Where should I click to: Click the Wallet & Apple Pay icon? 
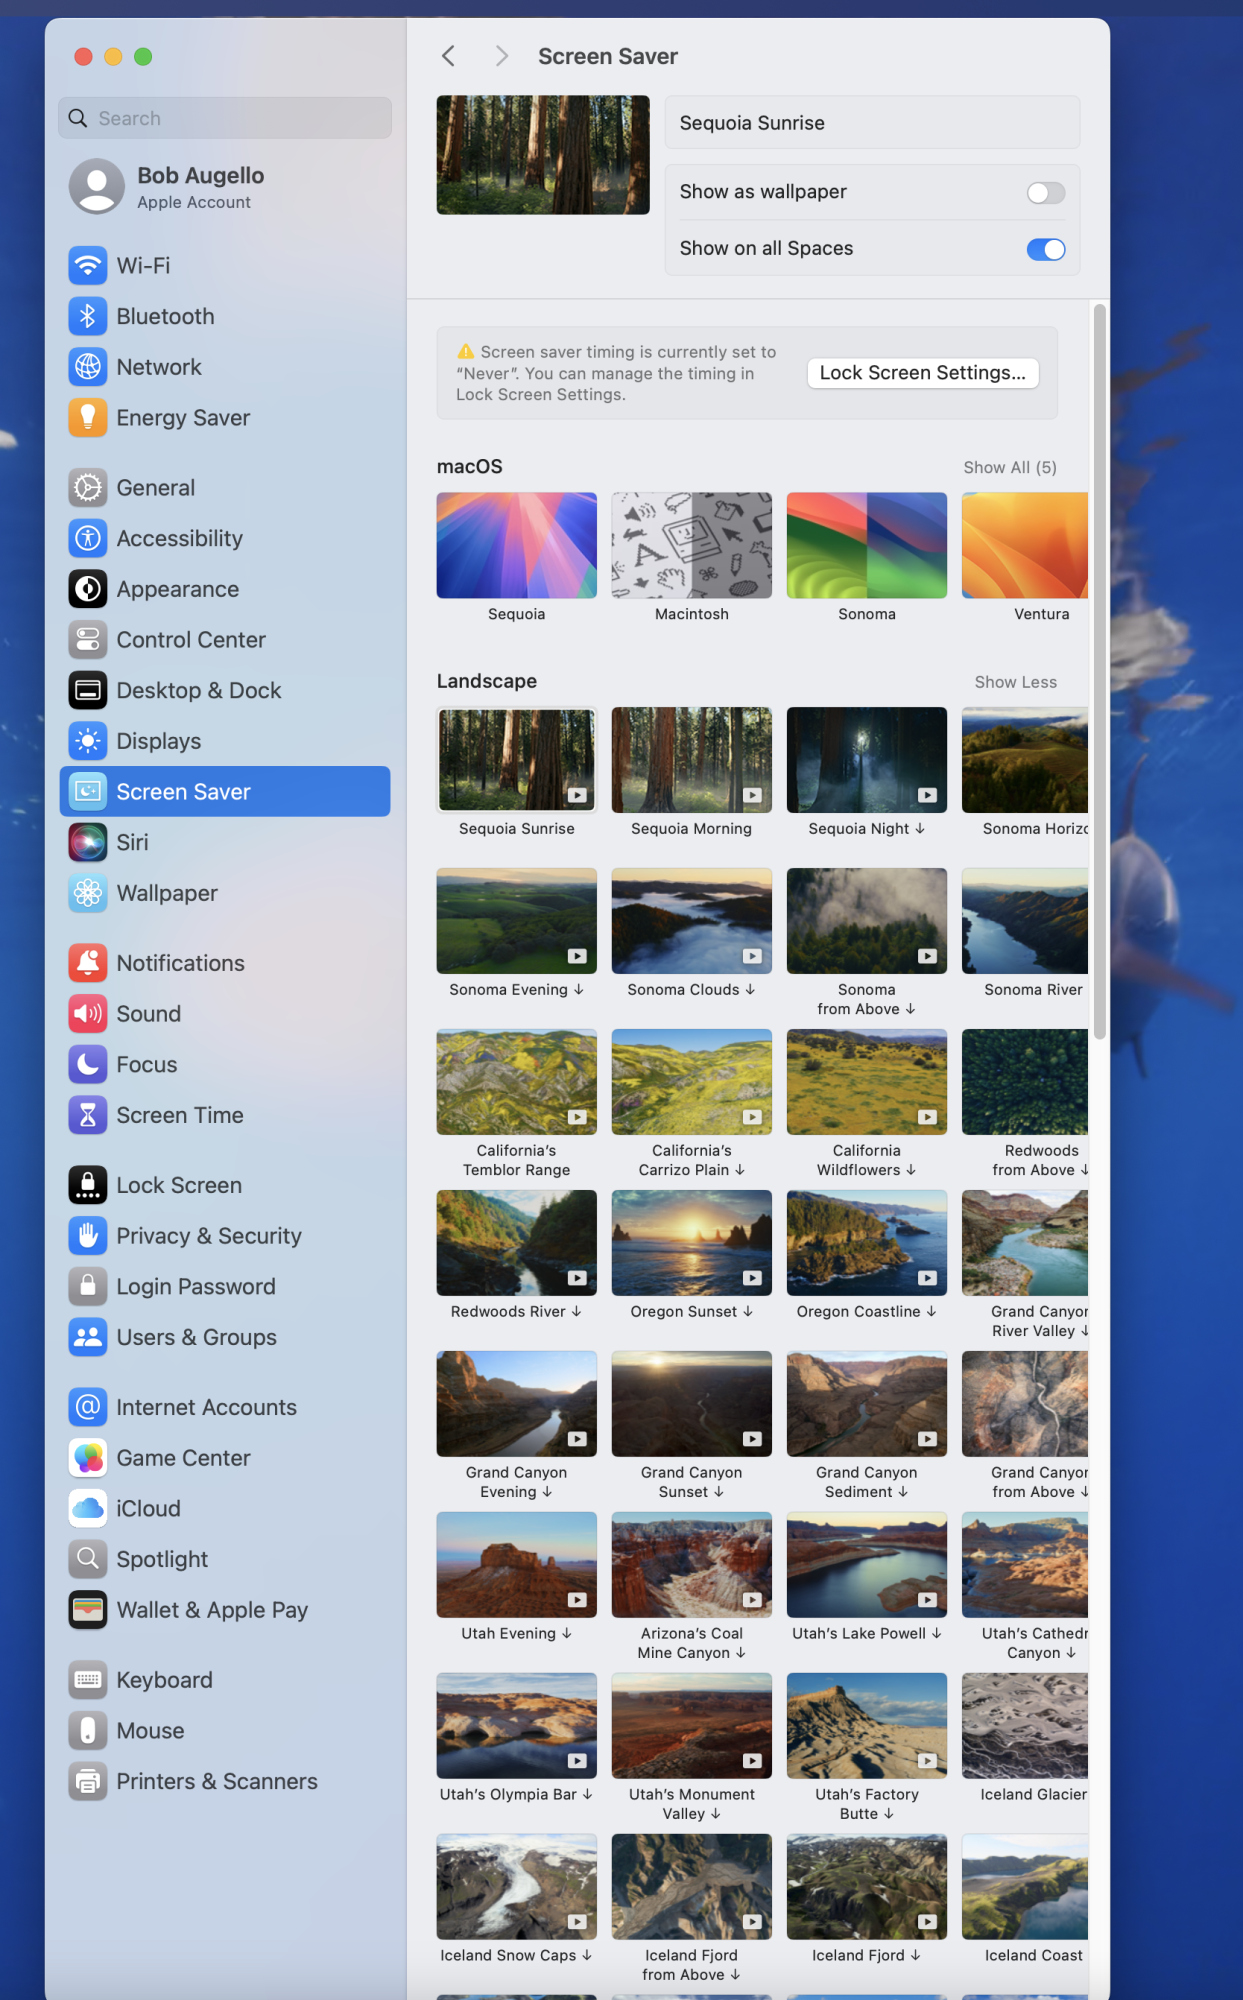coord(88,1610)
